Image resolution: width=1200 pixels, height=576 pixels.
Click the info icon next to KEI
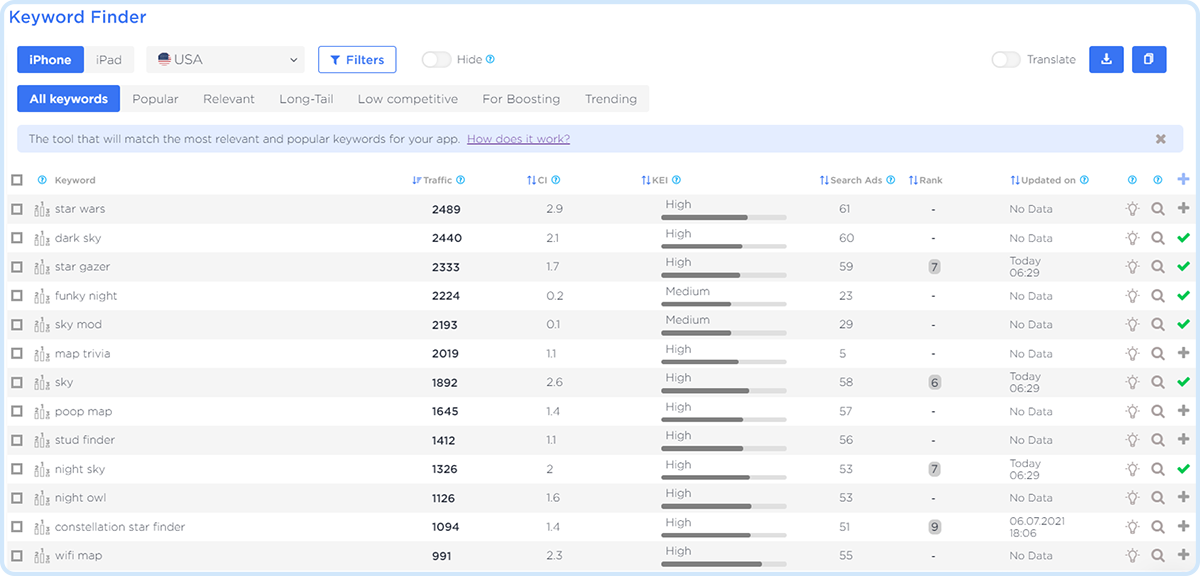[x=677, y=181]
